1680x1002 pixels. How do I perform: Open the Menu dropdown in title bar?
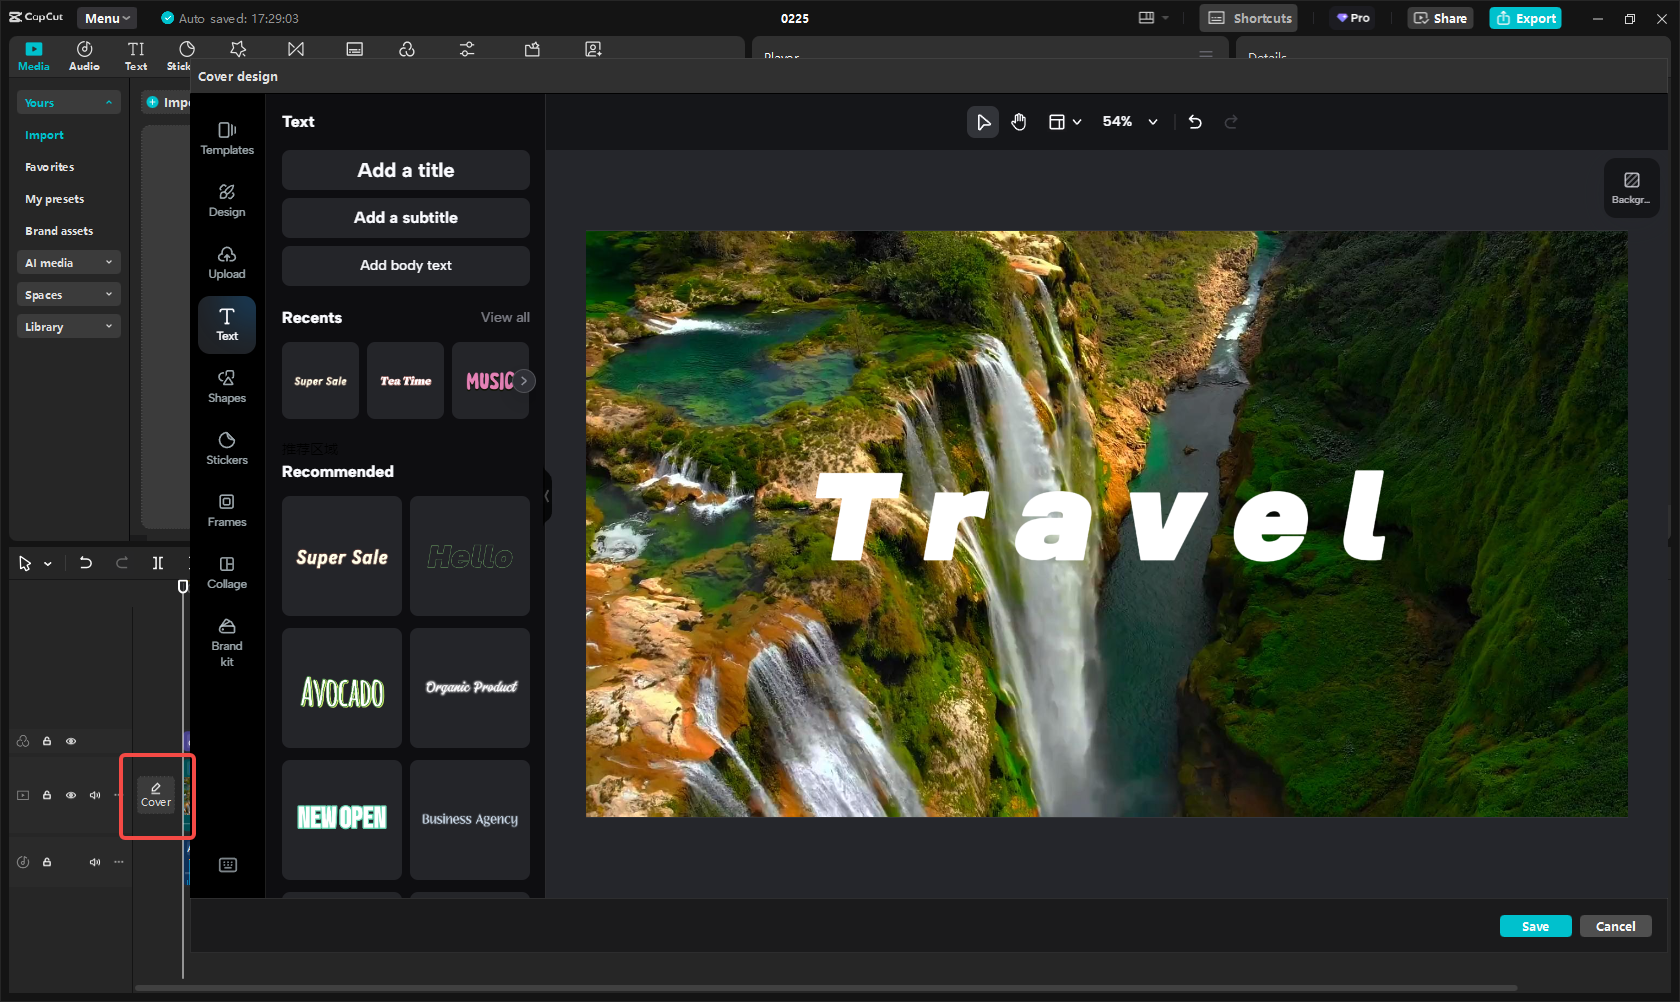click(x=107, y=18)
